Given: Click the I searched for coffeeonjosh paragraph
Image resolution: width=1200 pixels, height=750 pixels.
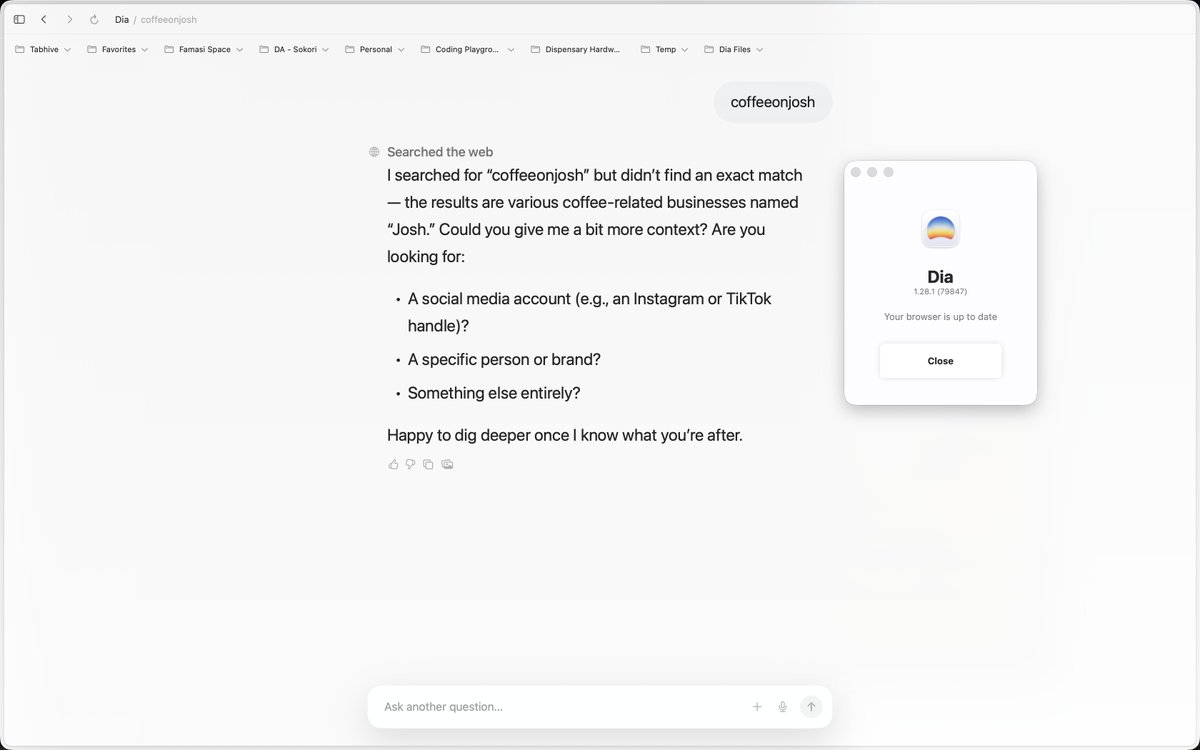Looking at the screenshot, I should (595, 216).
